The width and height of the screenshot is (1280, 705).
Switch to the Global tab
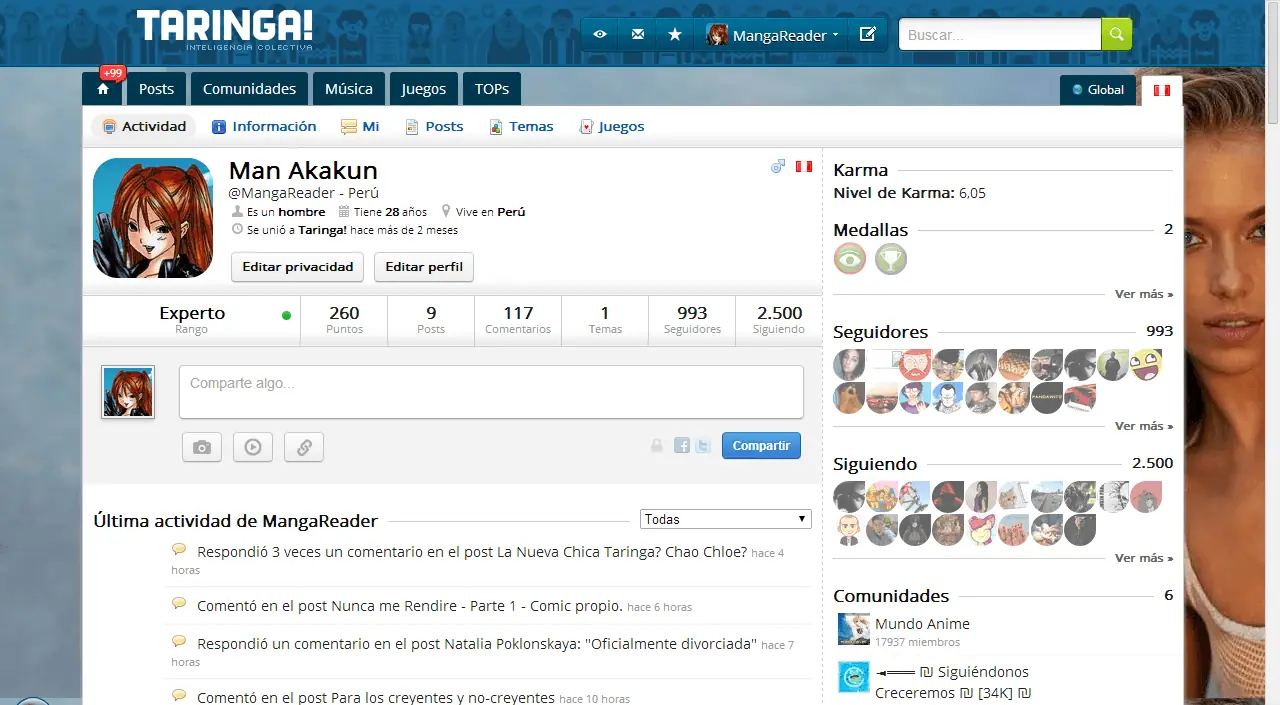[x=1098, y=90]
